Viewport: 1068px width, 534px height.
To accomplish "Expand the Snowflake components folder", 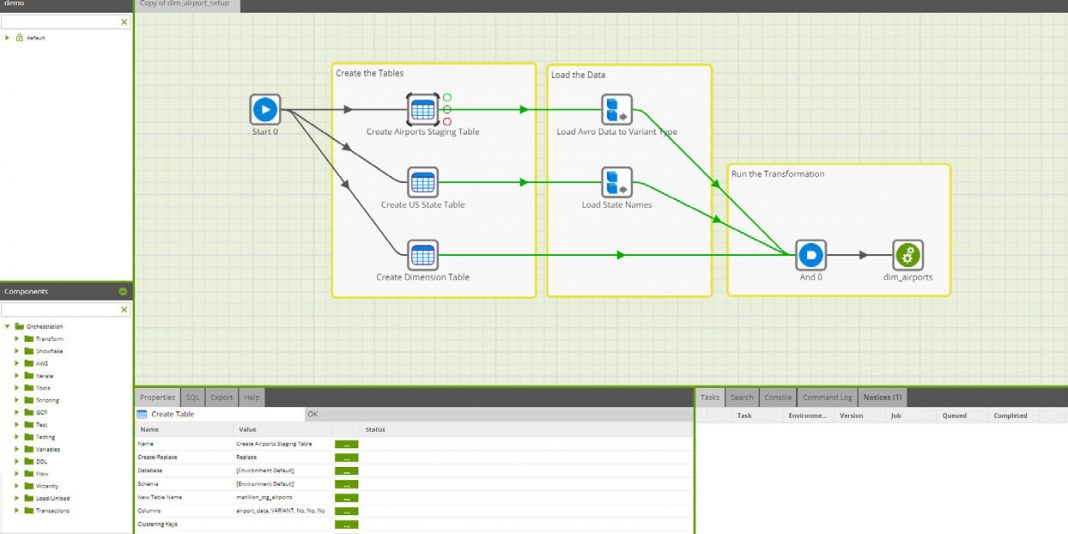I will click(17, 351).
